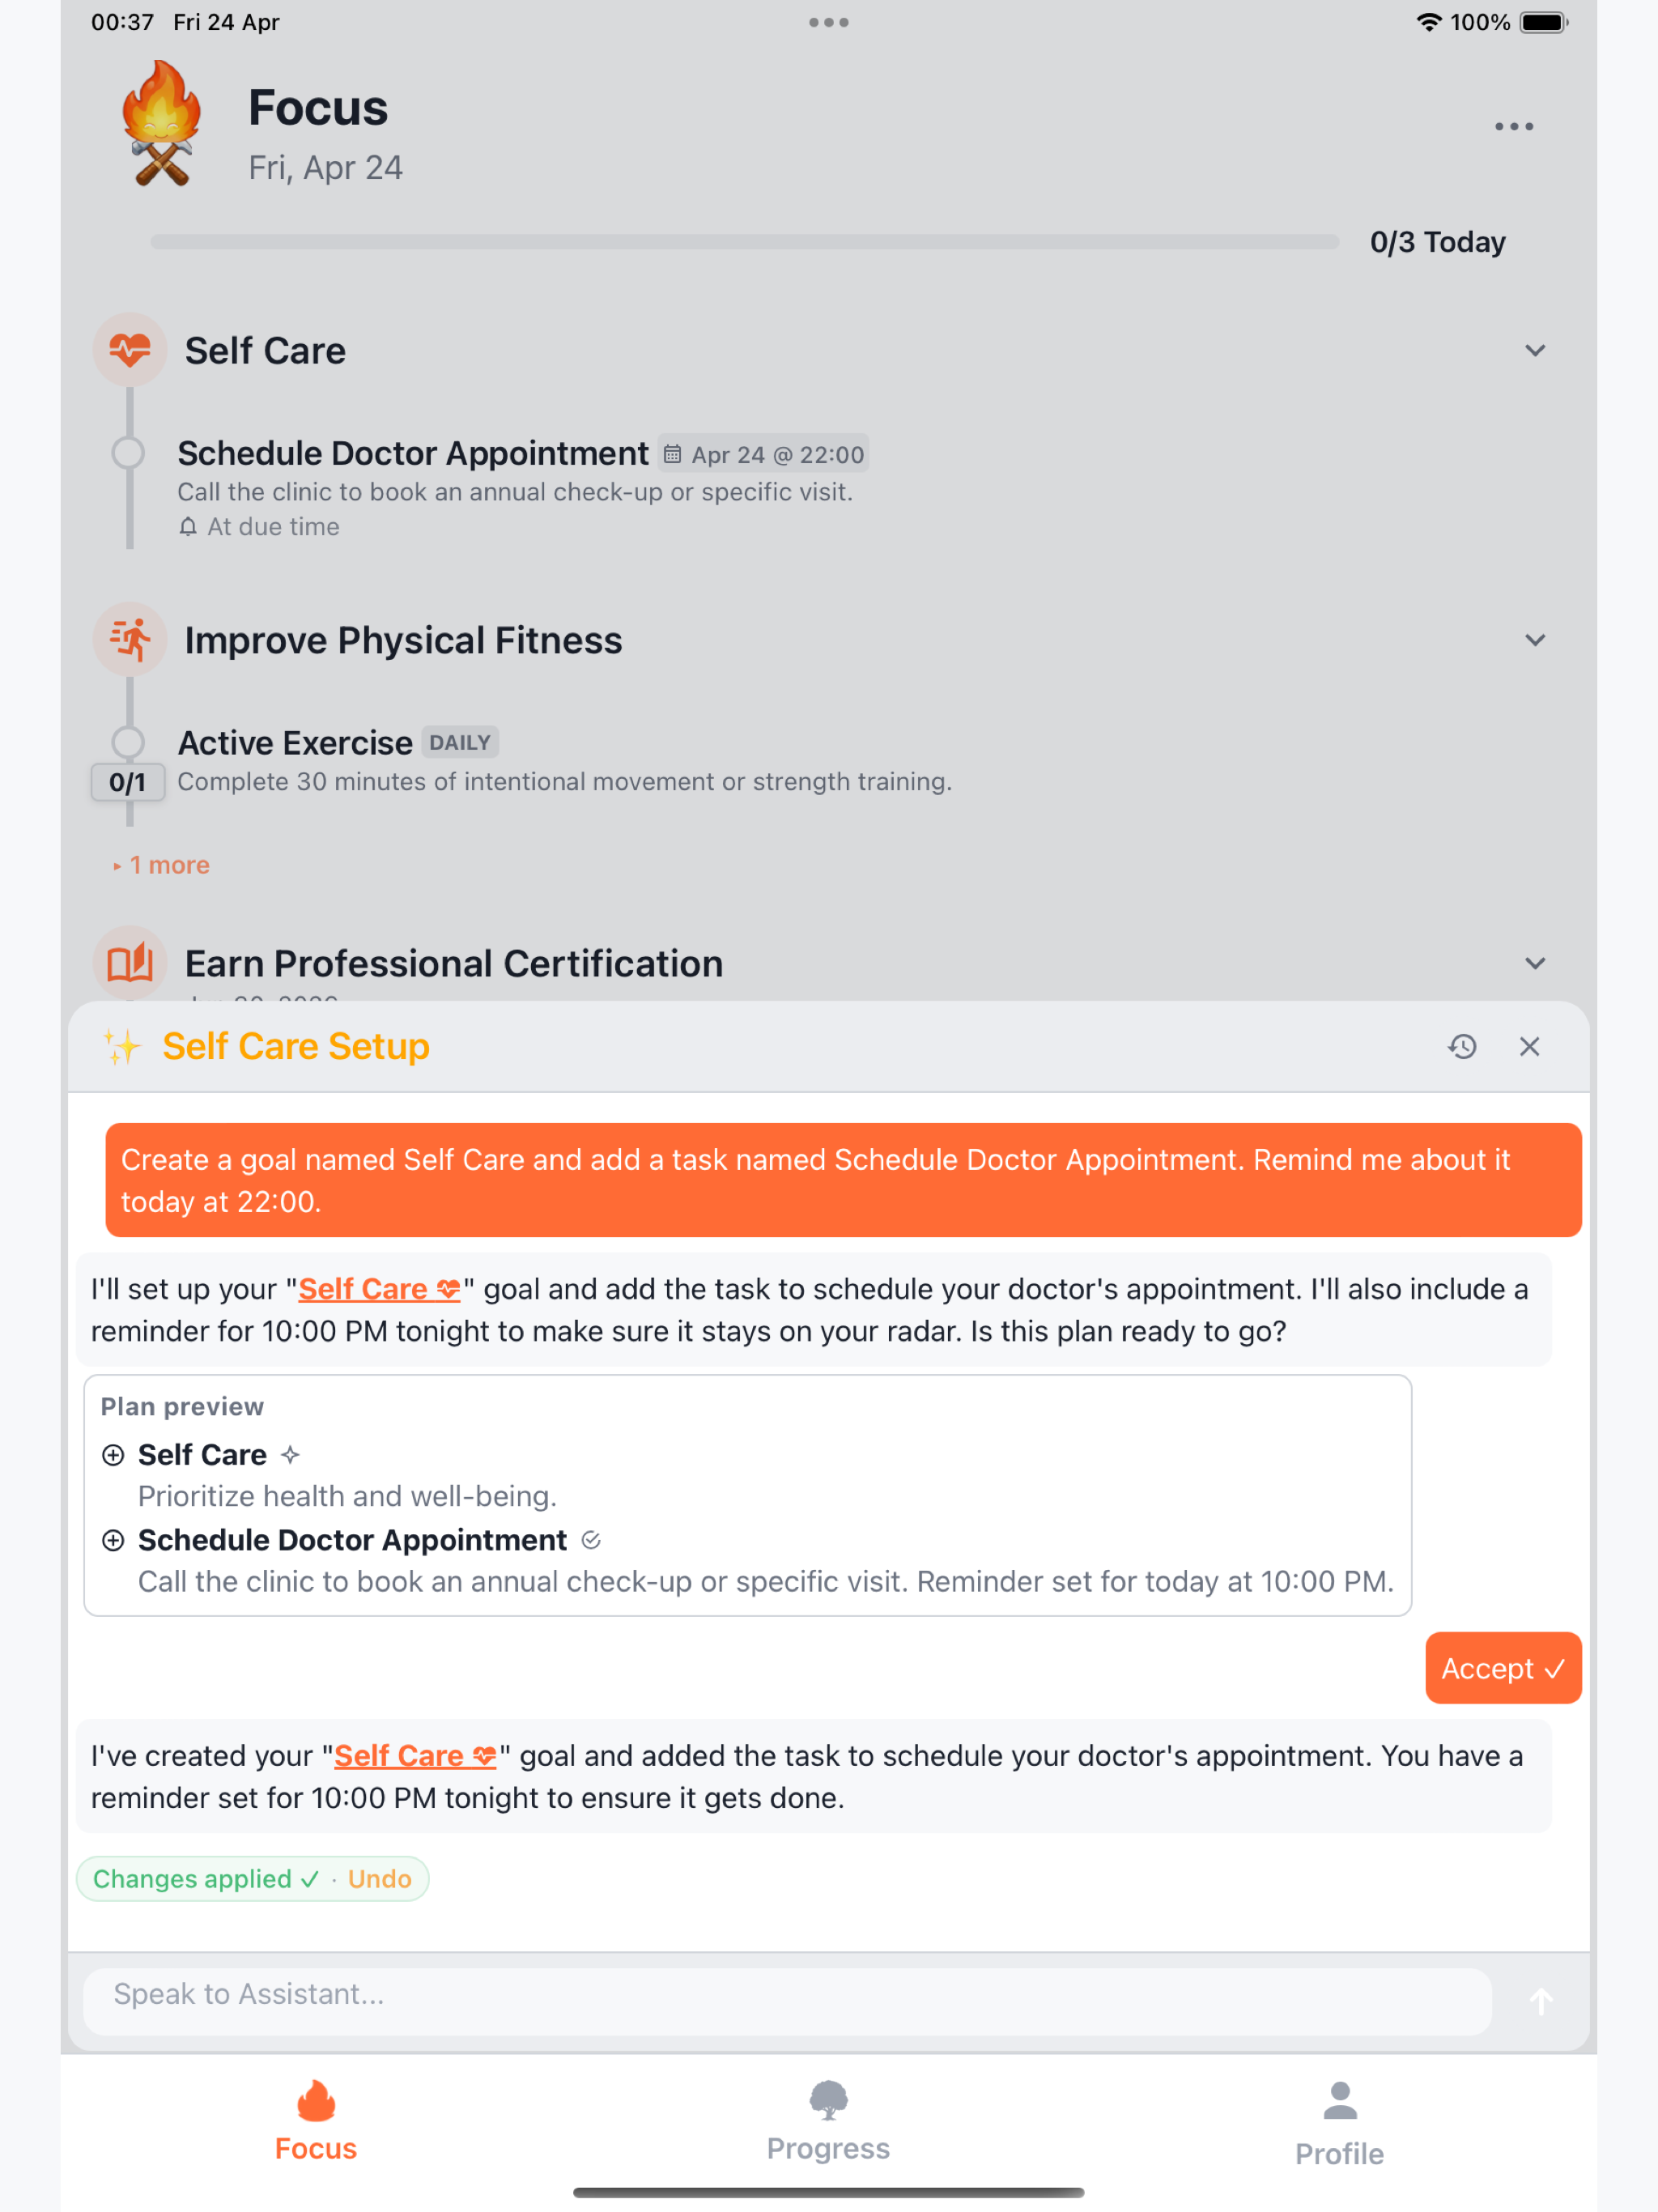The height and width of the screenshot is (2212, 1658).
Task: Add Self Care goal plus icon in plan preview
Action: [113, 1454]
